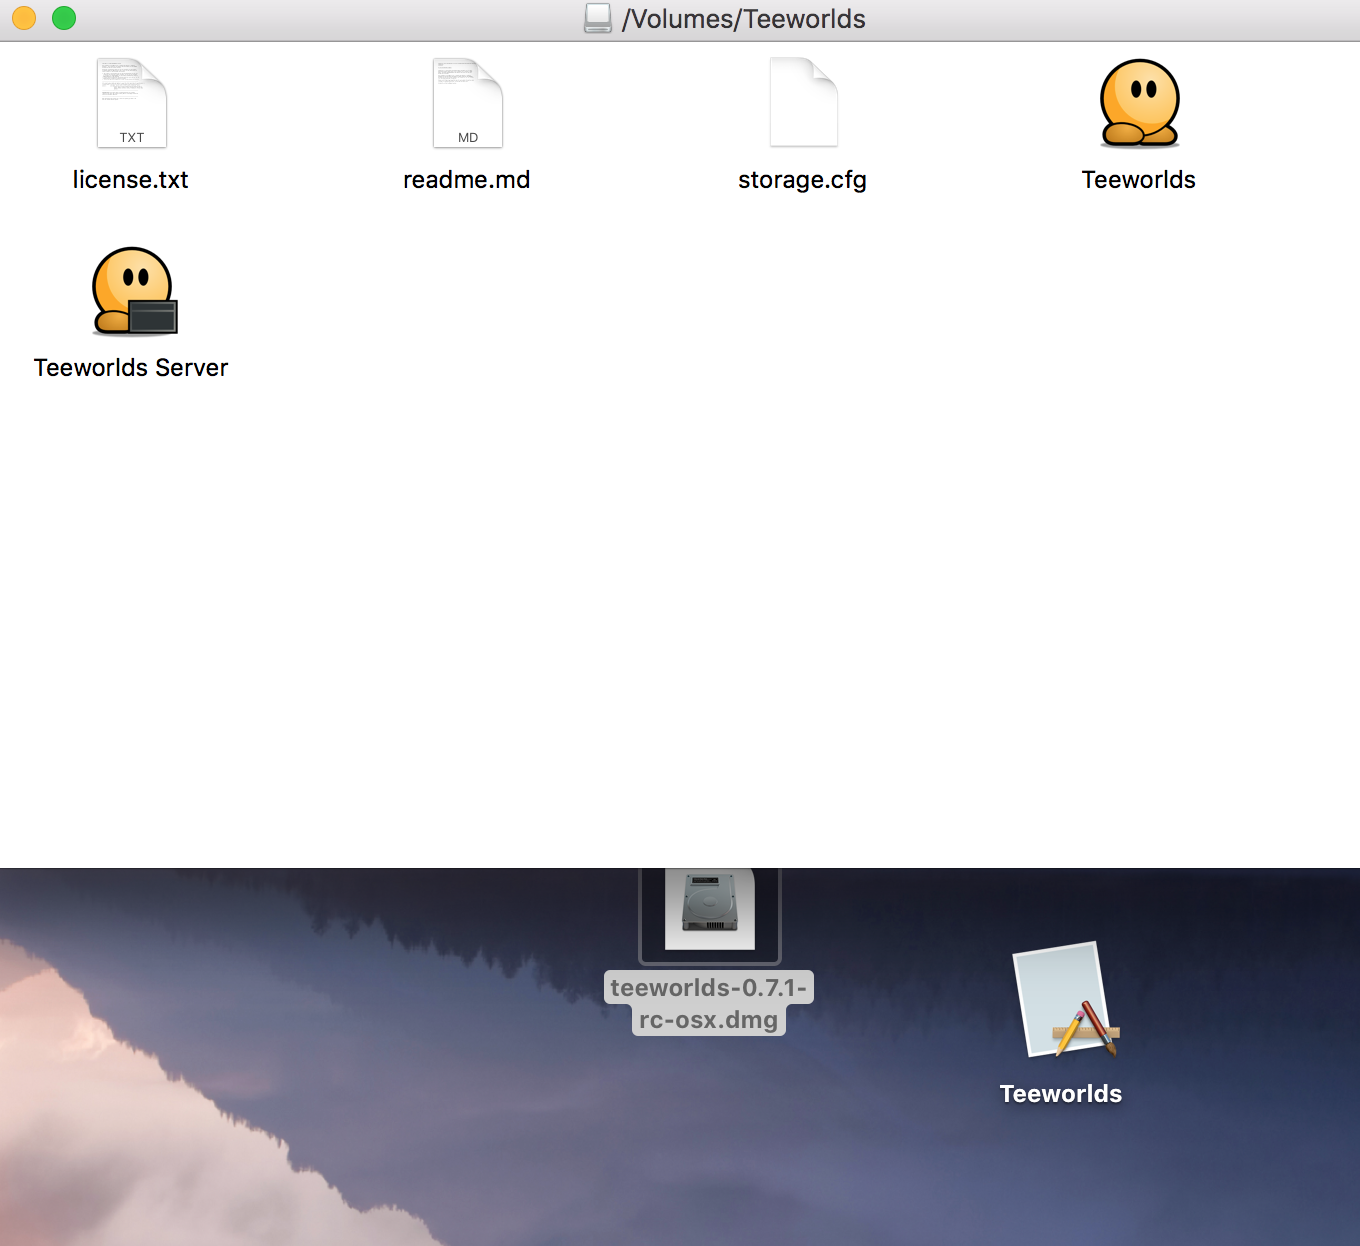Click the Teeworlds Server name label

pos(131,367)
